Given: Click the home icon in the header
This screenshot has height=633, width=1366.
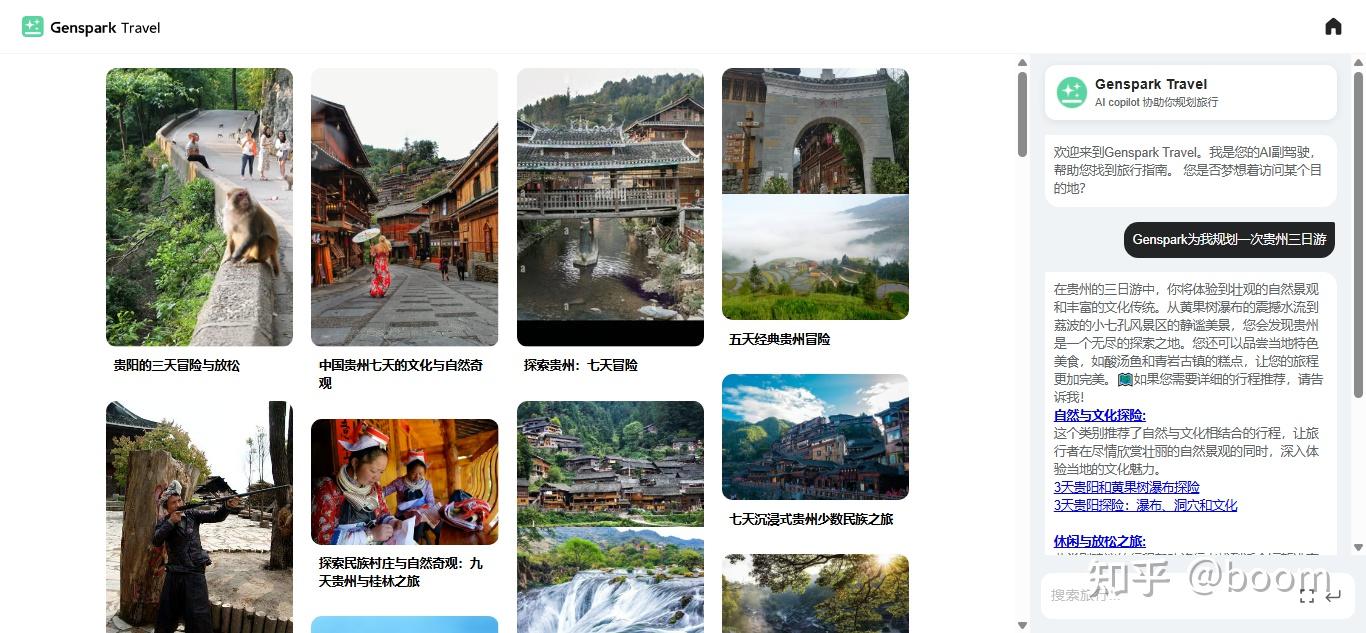Looking at the screenshot, I should pyautogui.click(x=1333, y=27).
